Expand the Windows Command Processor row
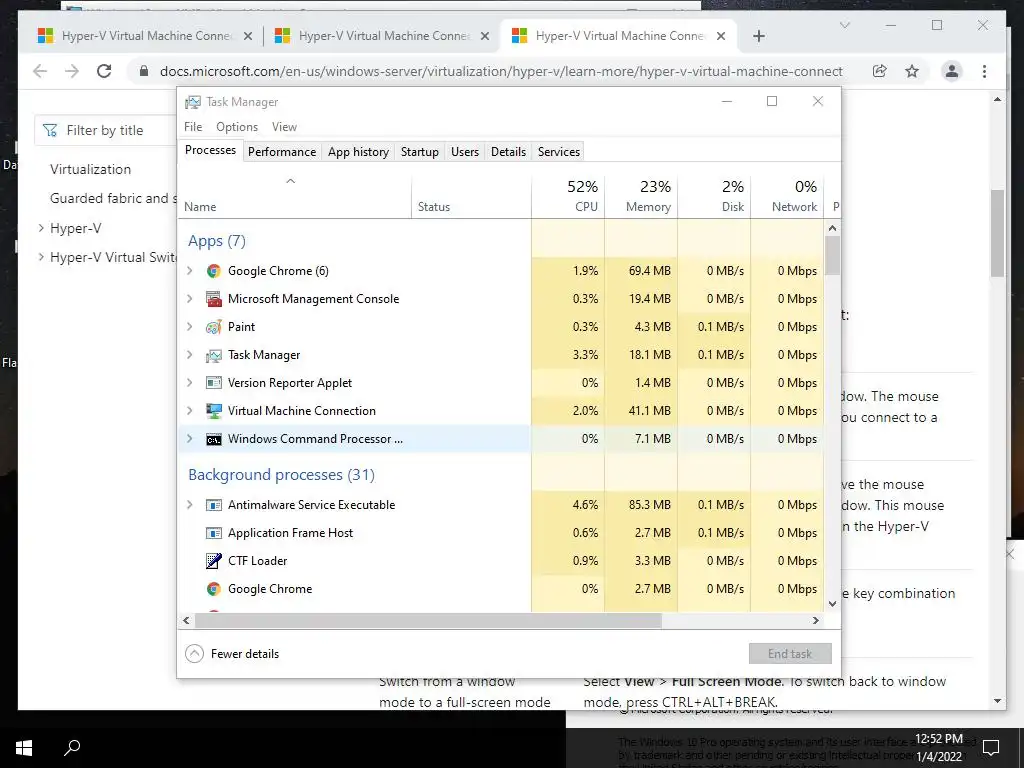Viewport: 1024px width, 768px height. pos(189,440)
